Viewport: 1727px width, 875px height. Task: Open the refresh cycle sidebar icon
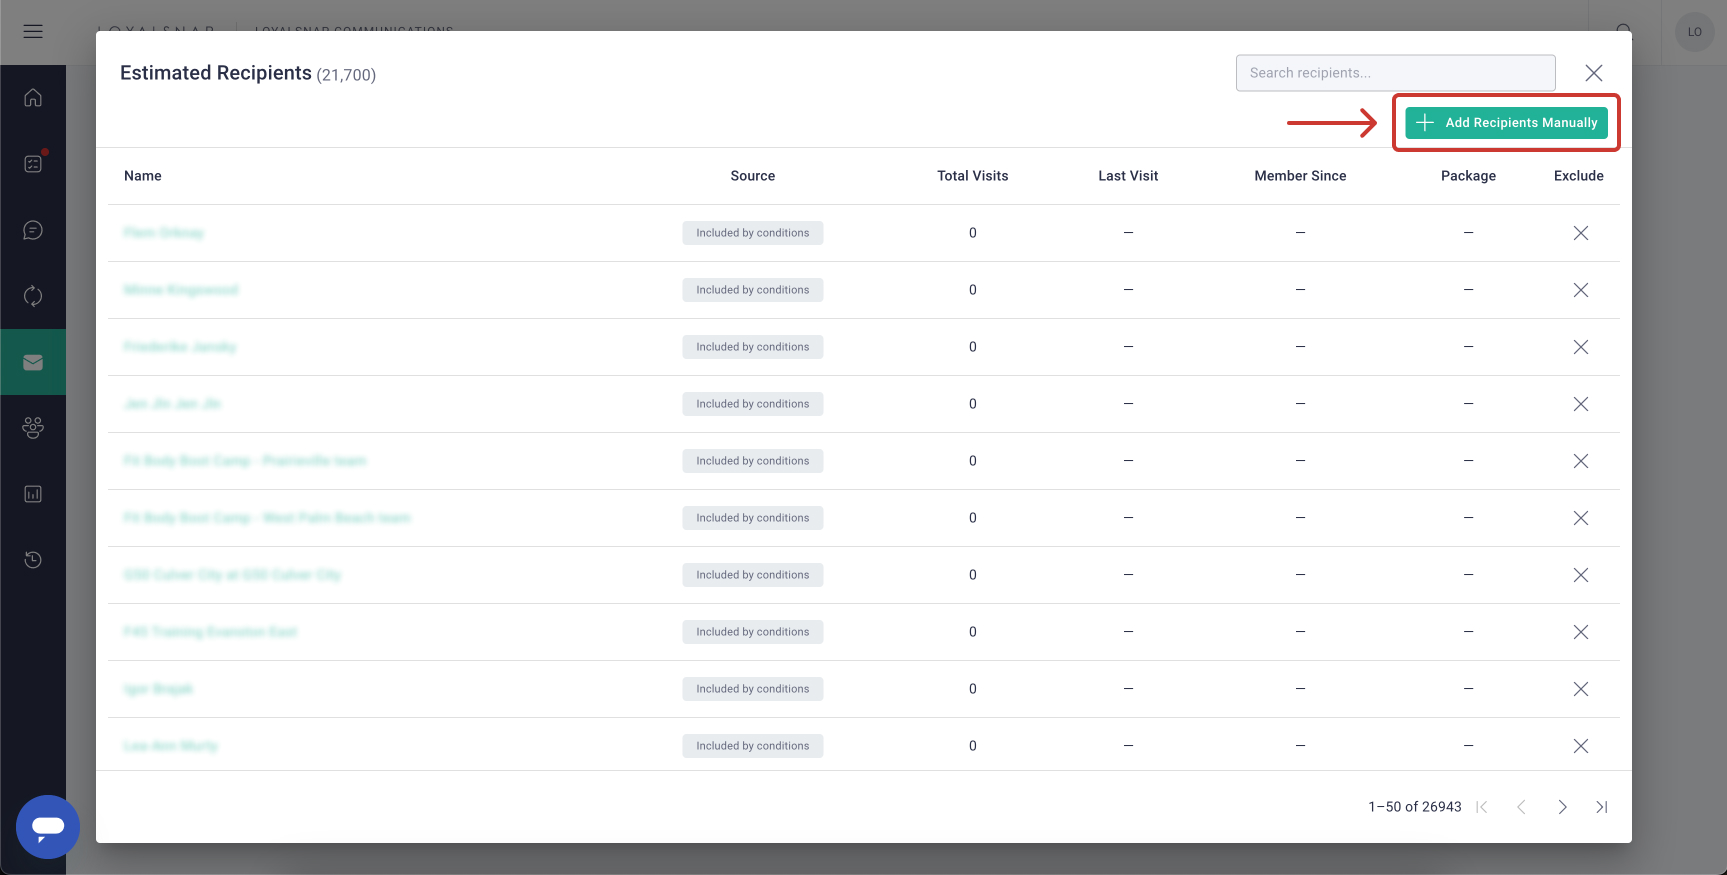[33, 296]
